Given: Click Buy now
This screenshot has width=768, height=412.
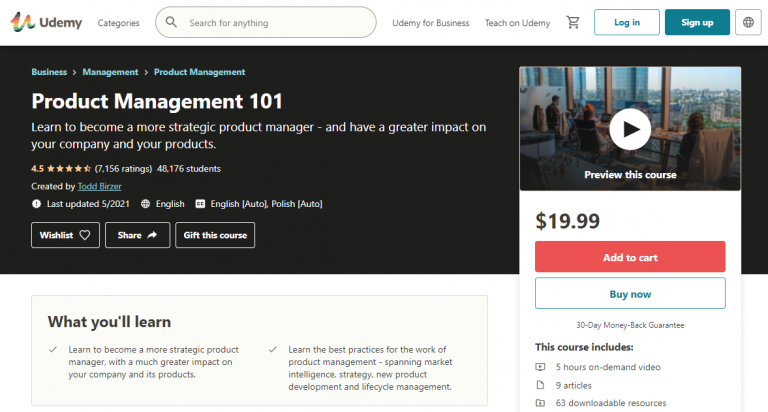Looking at the screenshot, I should 630,294.
